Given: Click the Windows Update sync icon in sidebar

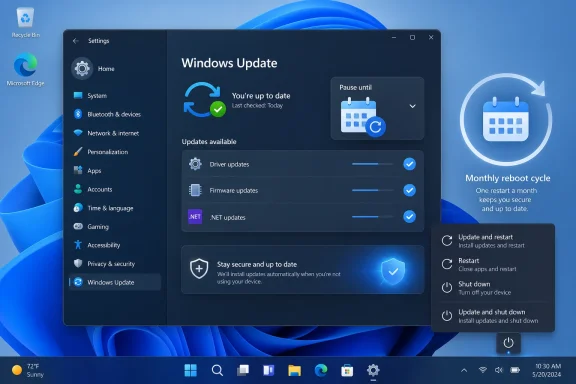Looking at the screenshot, I should tap(78, 282).
